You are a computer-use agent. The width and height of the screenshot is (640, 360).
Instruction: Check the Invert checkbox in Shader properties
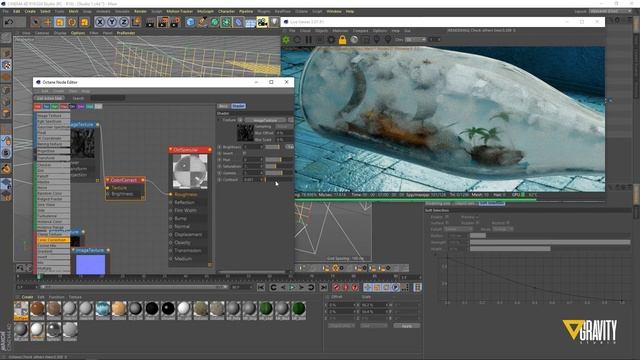click(x=244, y=153)
